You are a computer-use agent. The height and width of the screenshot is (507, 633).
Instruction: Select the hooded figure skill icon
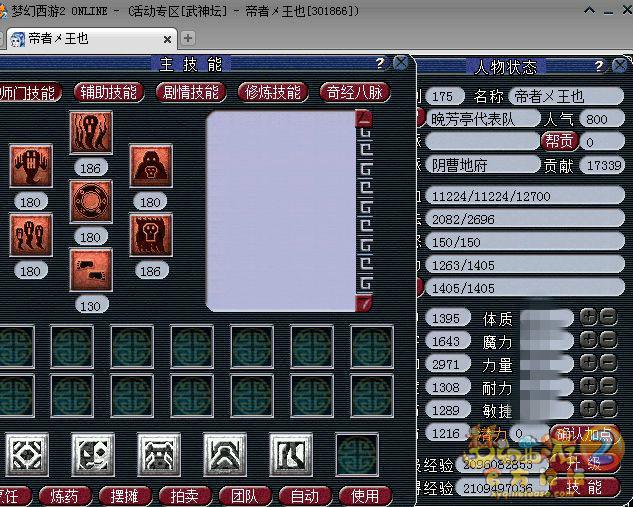(151, 166)
